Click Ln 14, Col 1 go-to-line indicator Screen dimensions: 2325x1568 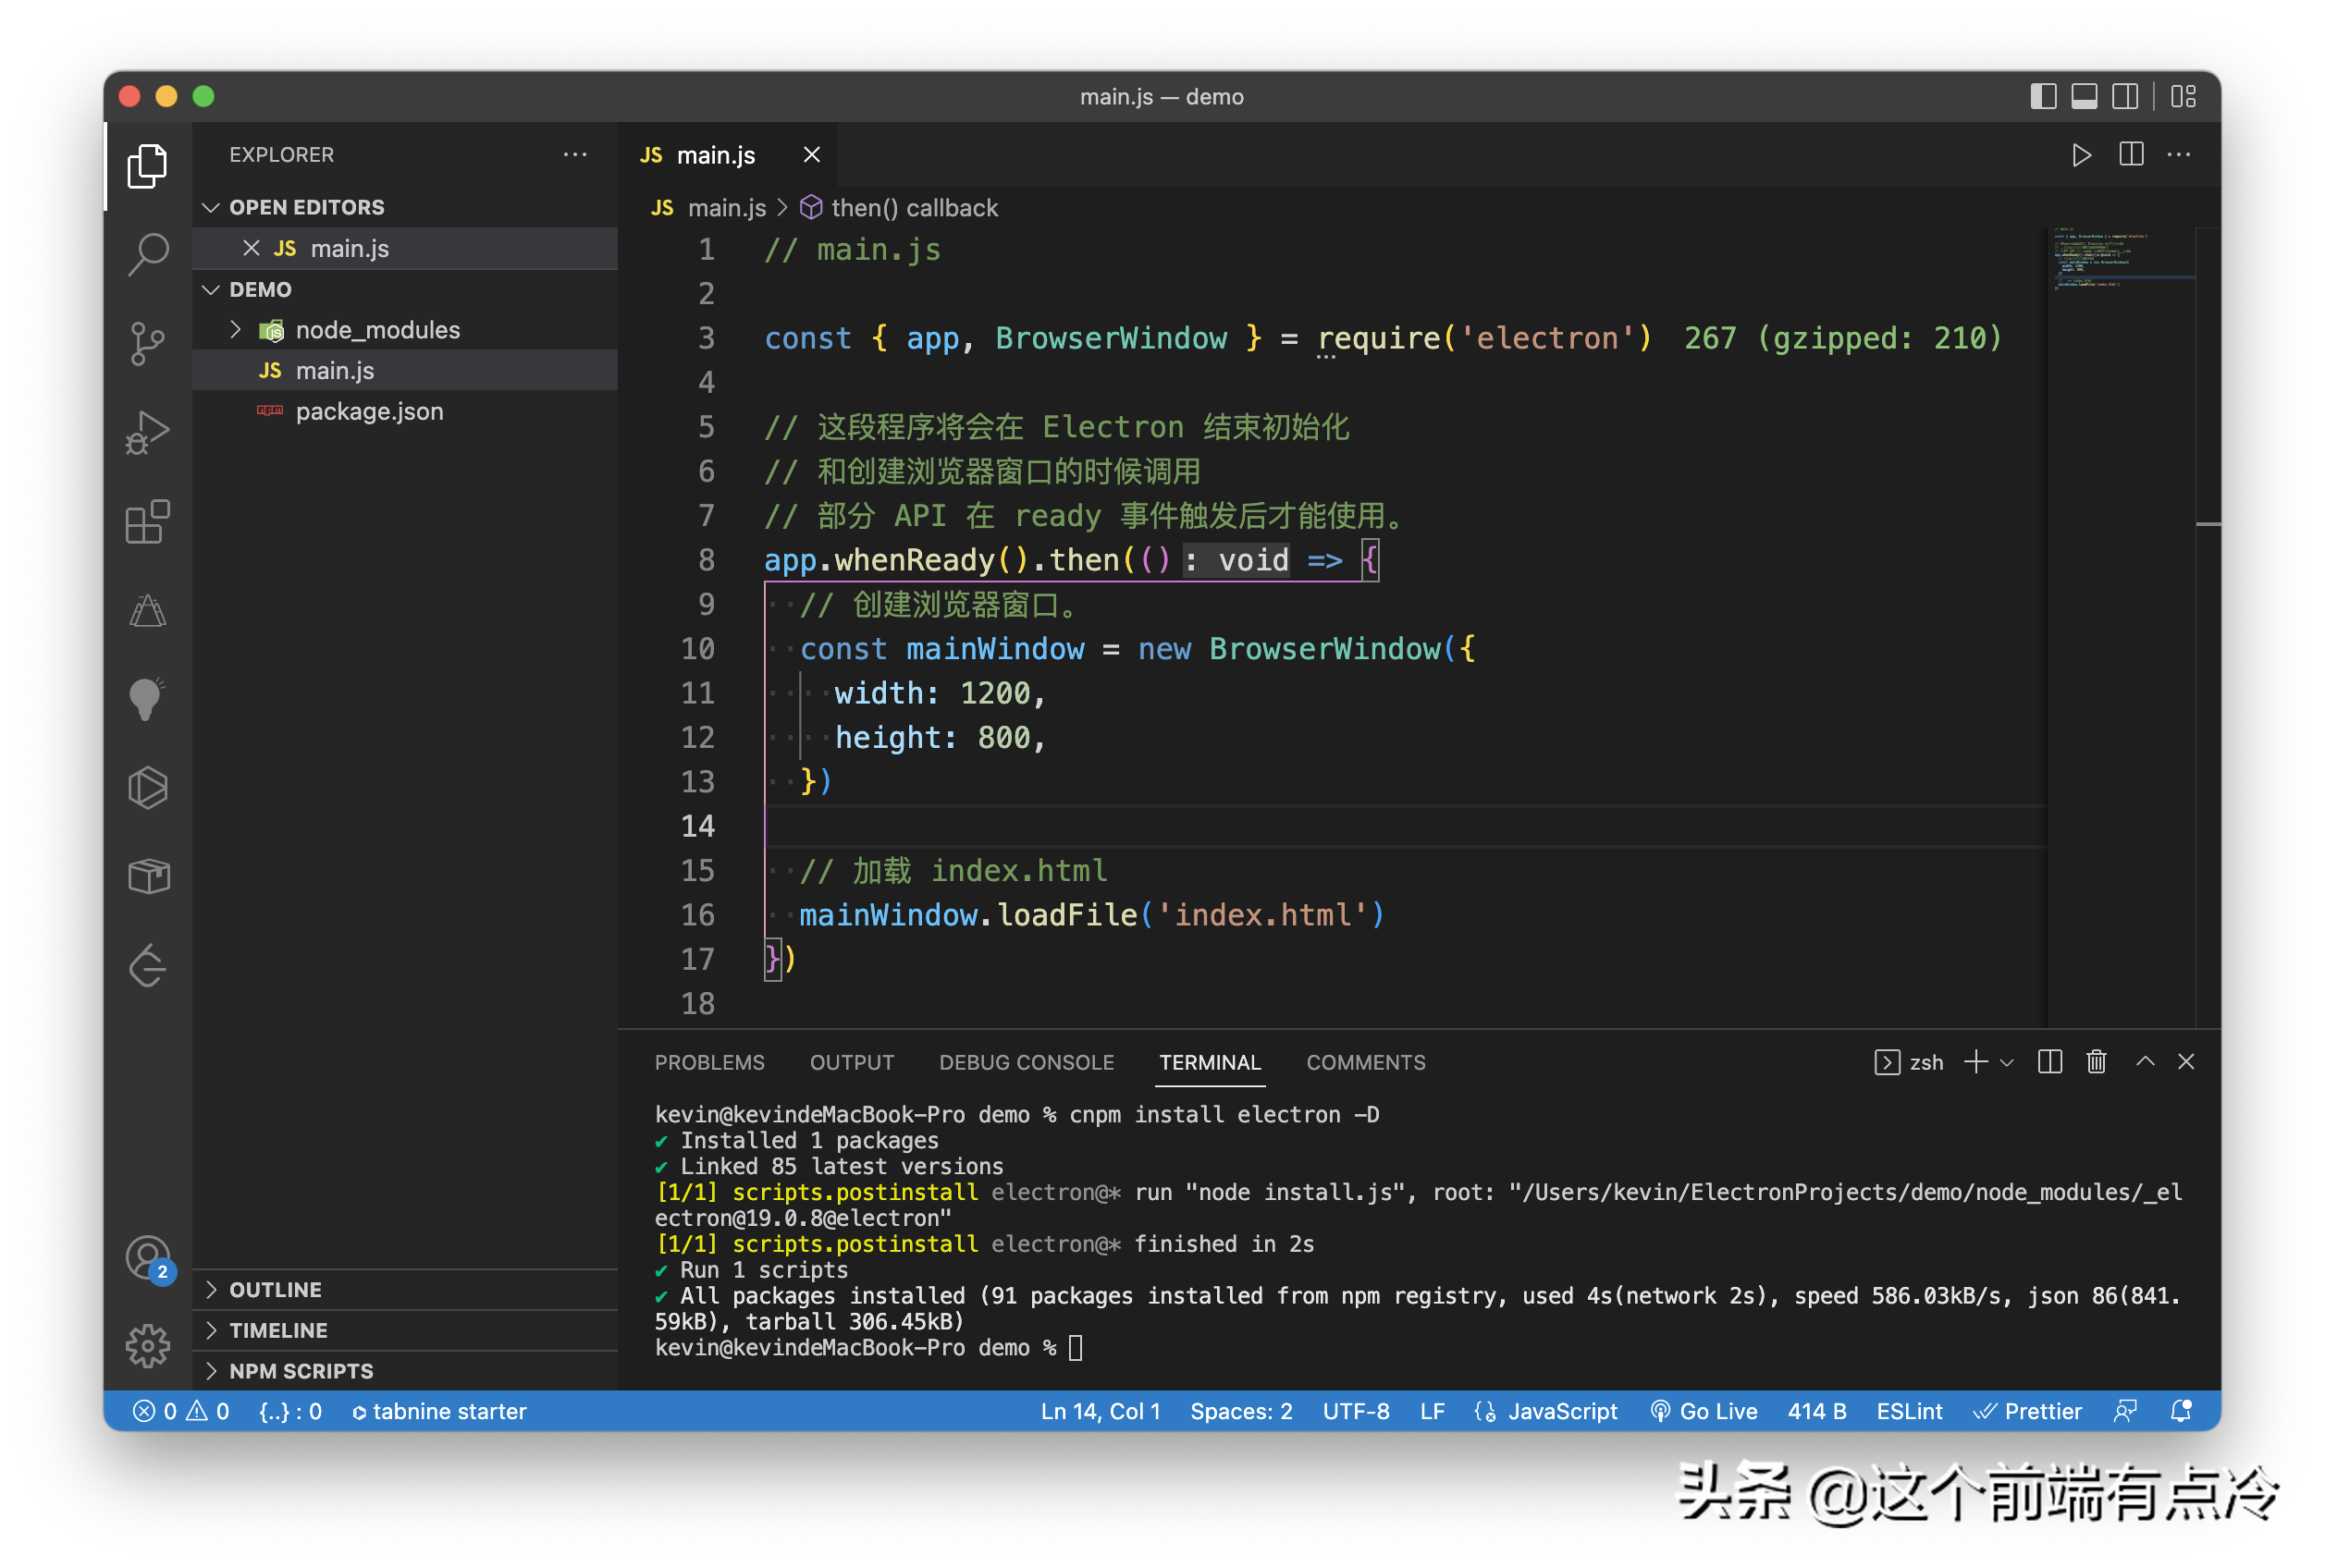click(1100, 1411)
